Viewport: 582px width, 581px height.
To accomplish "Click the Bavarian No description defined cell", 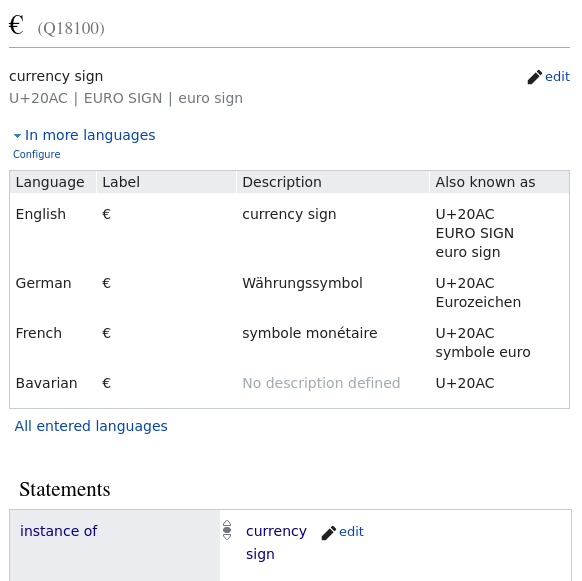I will (321, 383).
